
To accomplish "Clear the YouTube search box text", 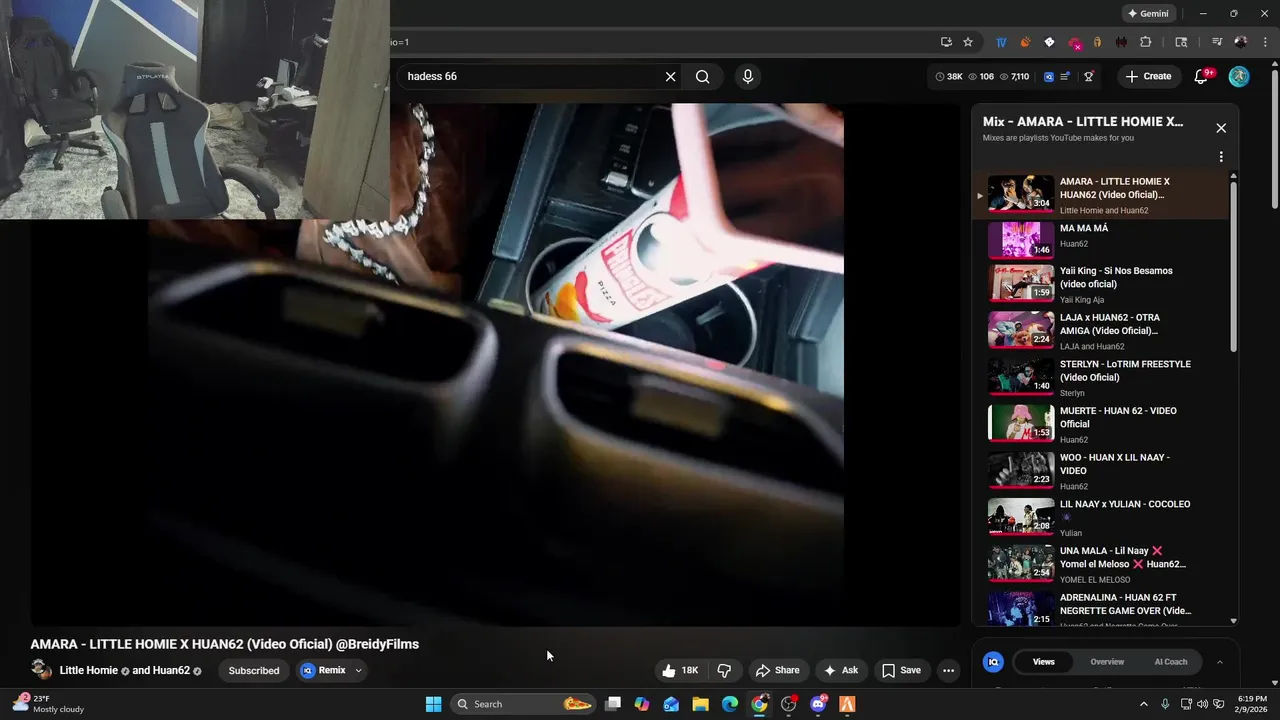I will pyautogui.click(x=670, y=77).
